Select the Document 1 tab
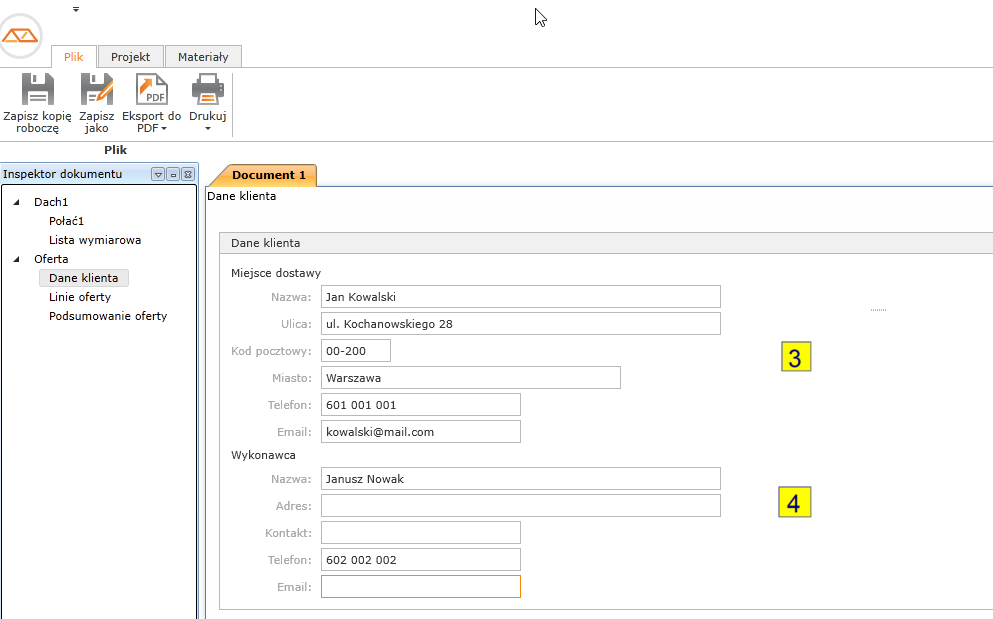This screenshot has width=993, height=619. tap(268, 175)
